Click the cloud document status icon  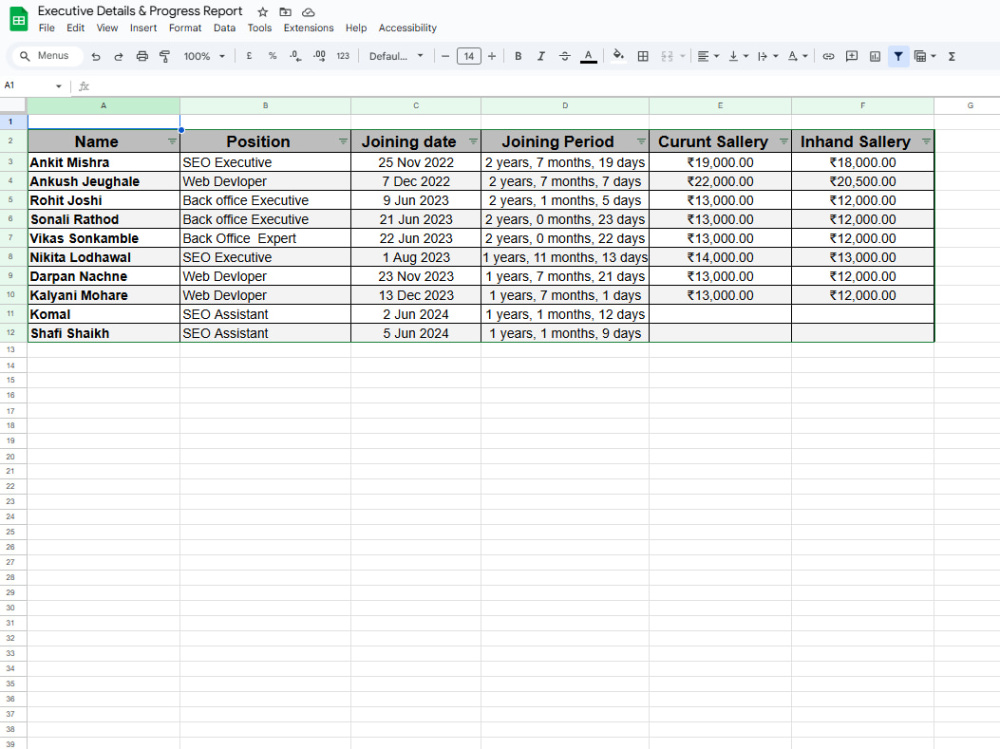[308, 12]
